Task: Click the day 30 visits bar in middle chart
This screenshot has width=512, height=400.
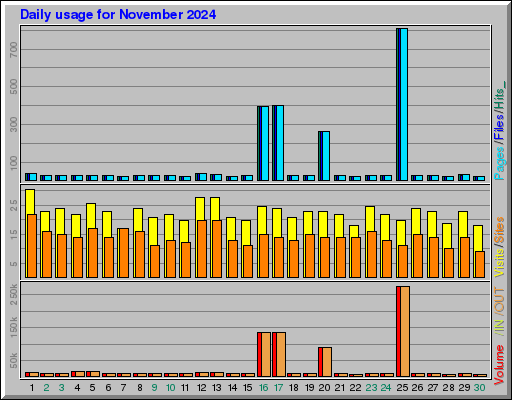Action: coord(478,238)
